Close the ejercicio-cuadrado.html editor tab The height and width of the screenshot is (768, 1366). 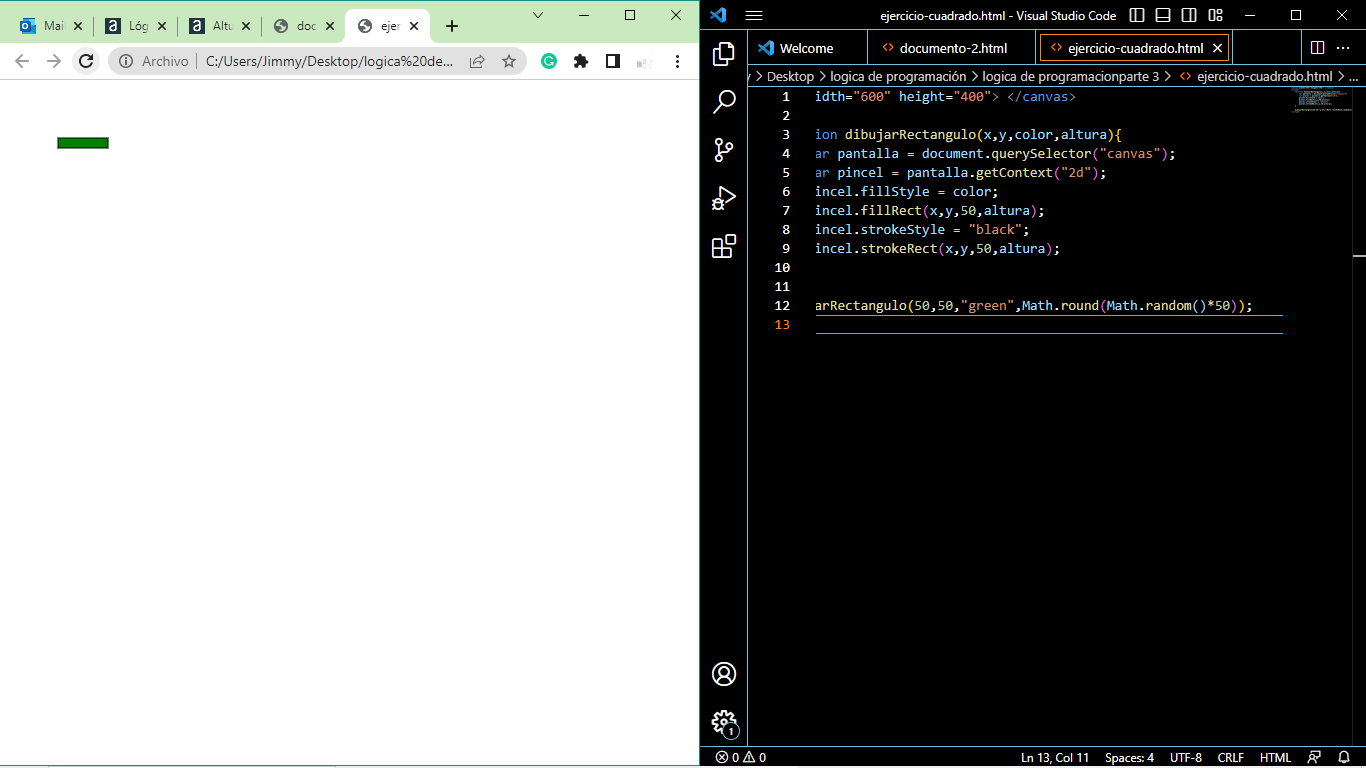point(1217,48)
